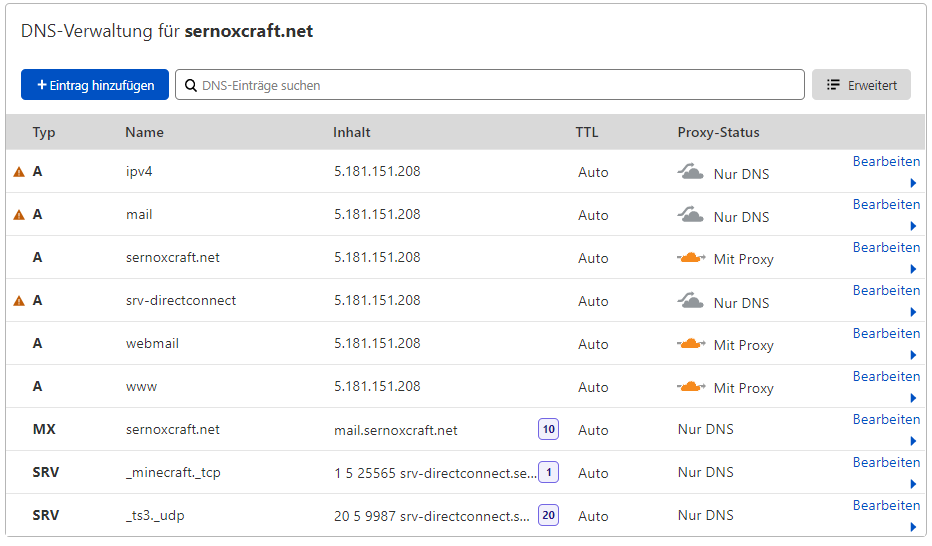Click the Proxy-Status column header
The image size is (932, 546).
point(718,132)
